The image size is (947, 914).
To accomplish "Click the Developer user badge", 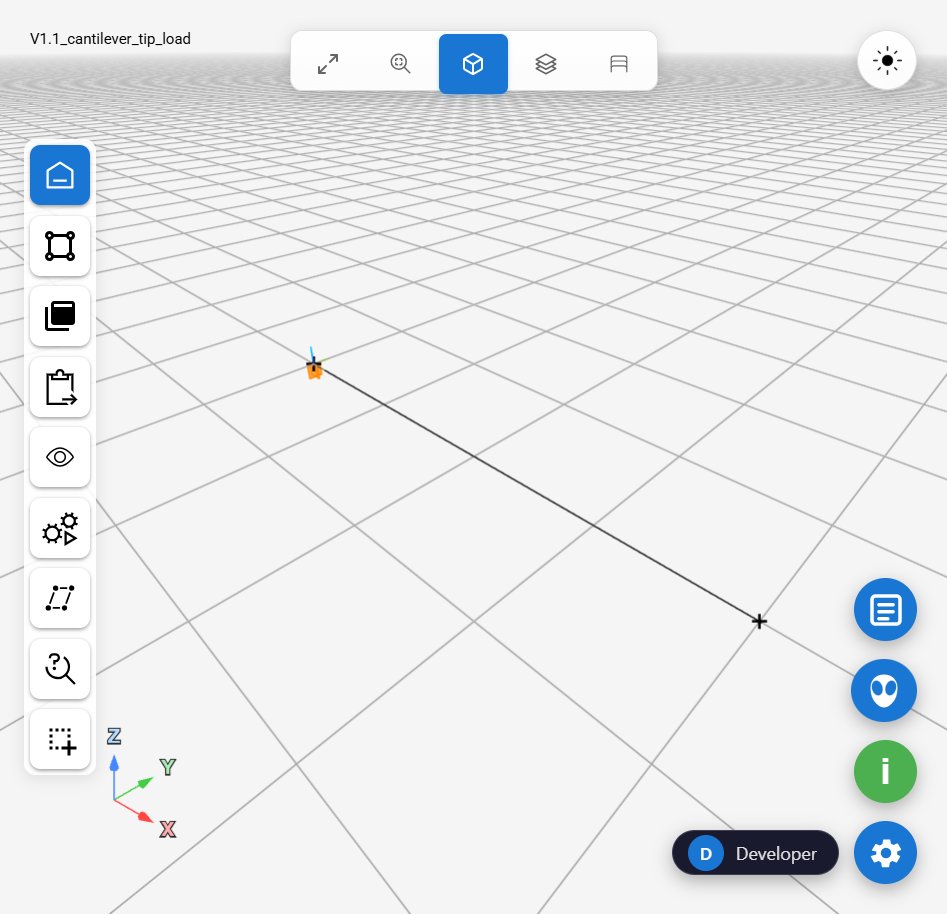I will coord(755,853).
